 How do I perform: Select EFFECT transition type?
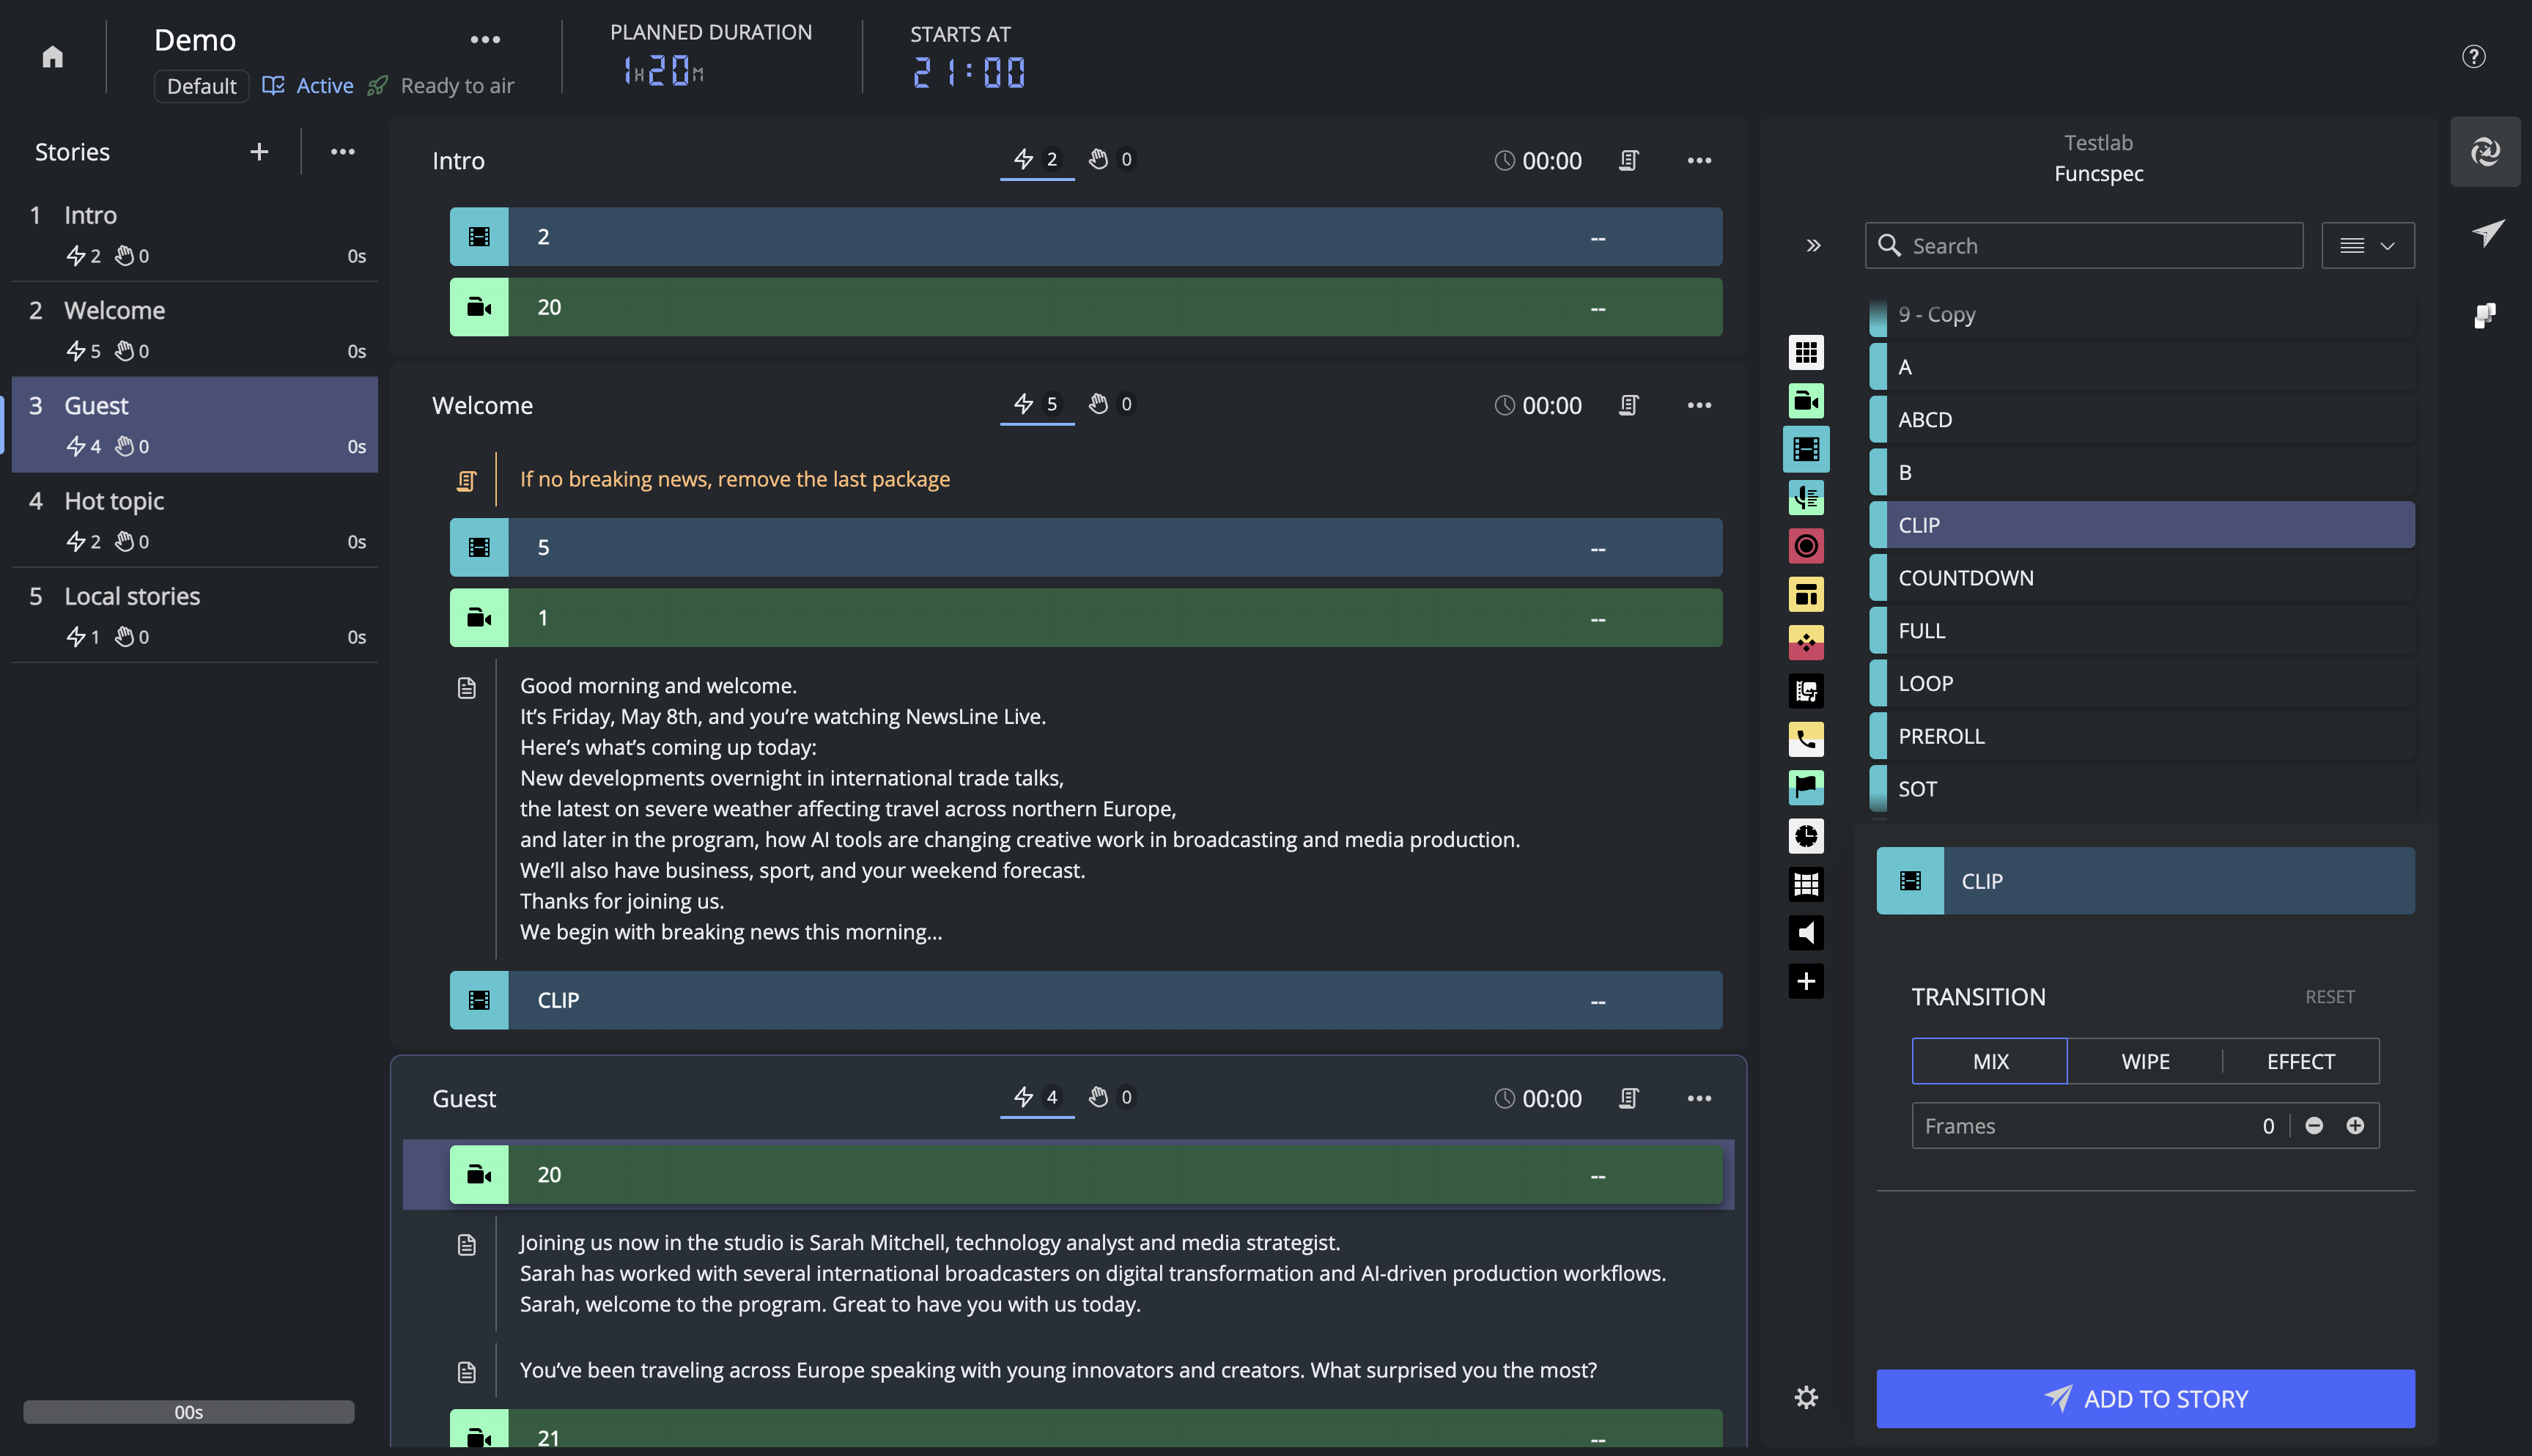(x=2300, y=1061)
